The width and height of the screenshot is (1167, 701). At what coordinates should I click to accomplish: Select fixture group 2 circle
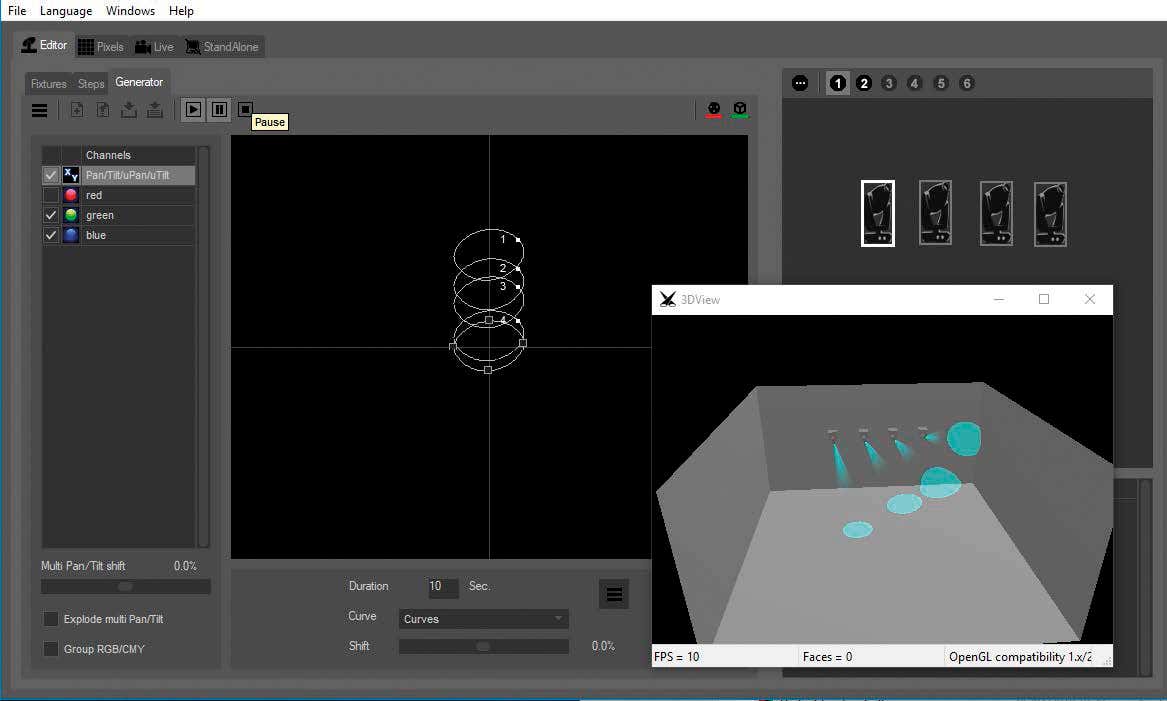pos(863,83)
